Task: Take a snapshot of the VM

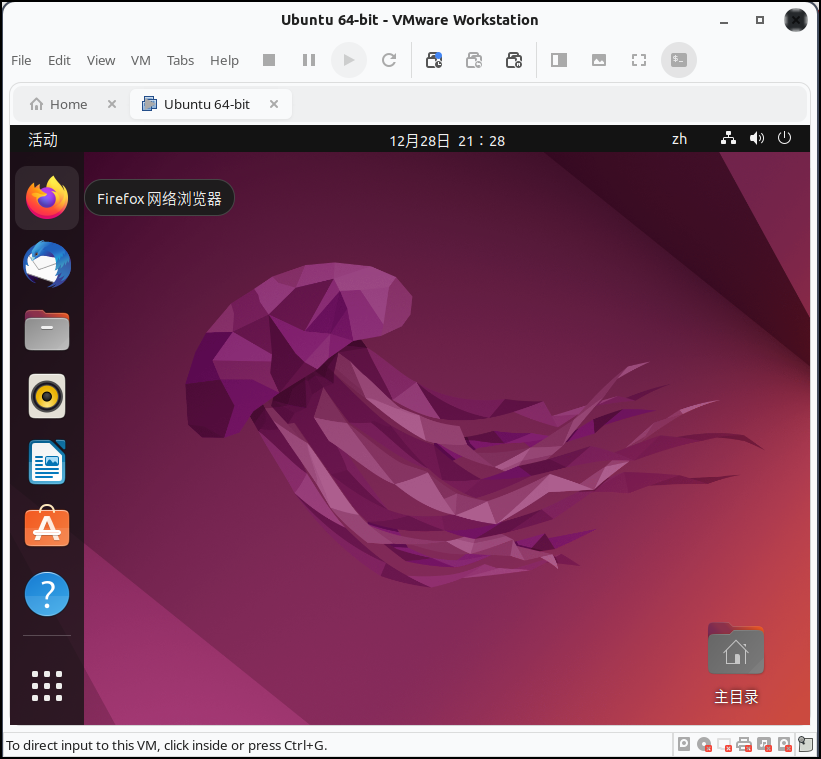Action: click(x=434, y=60)
